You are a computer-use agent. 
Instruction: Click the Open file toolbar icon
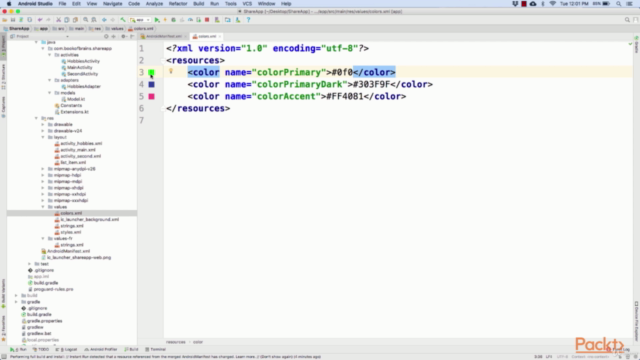[4, 20]
